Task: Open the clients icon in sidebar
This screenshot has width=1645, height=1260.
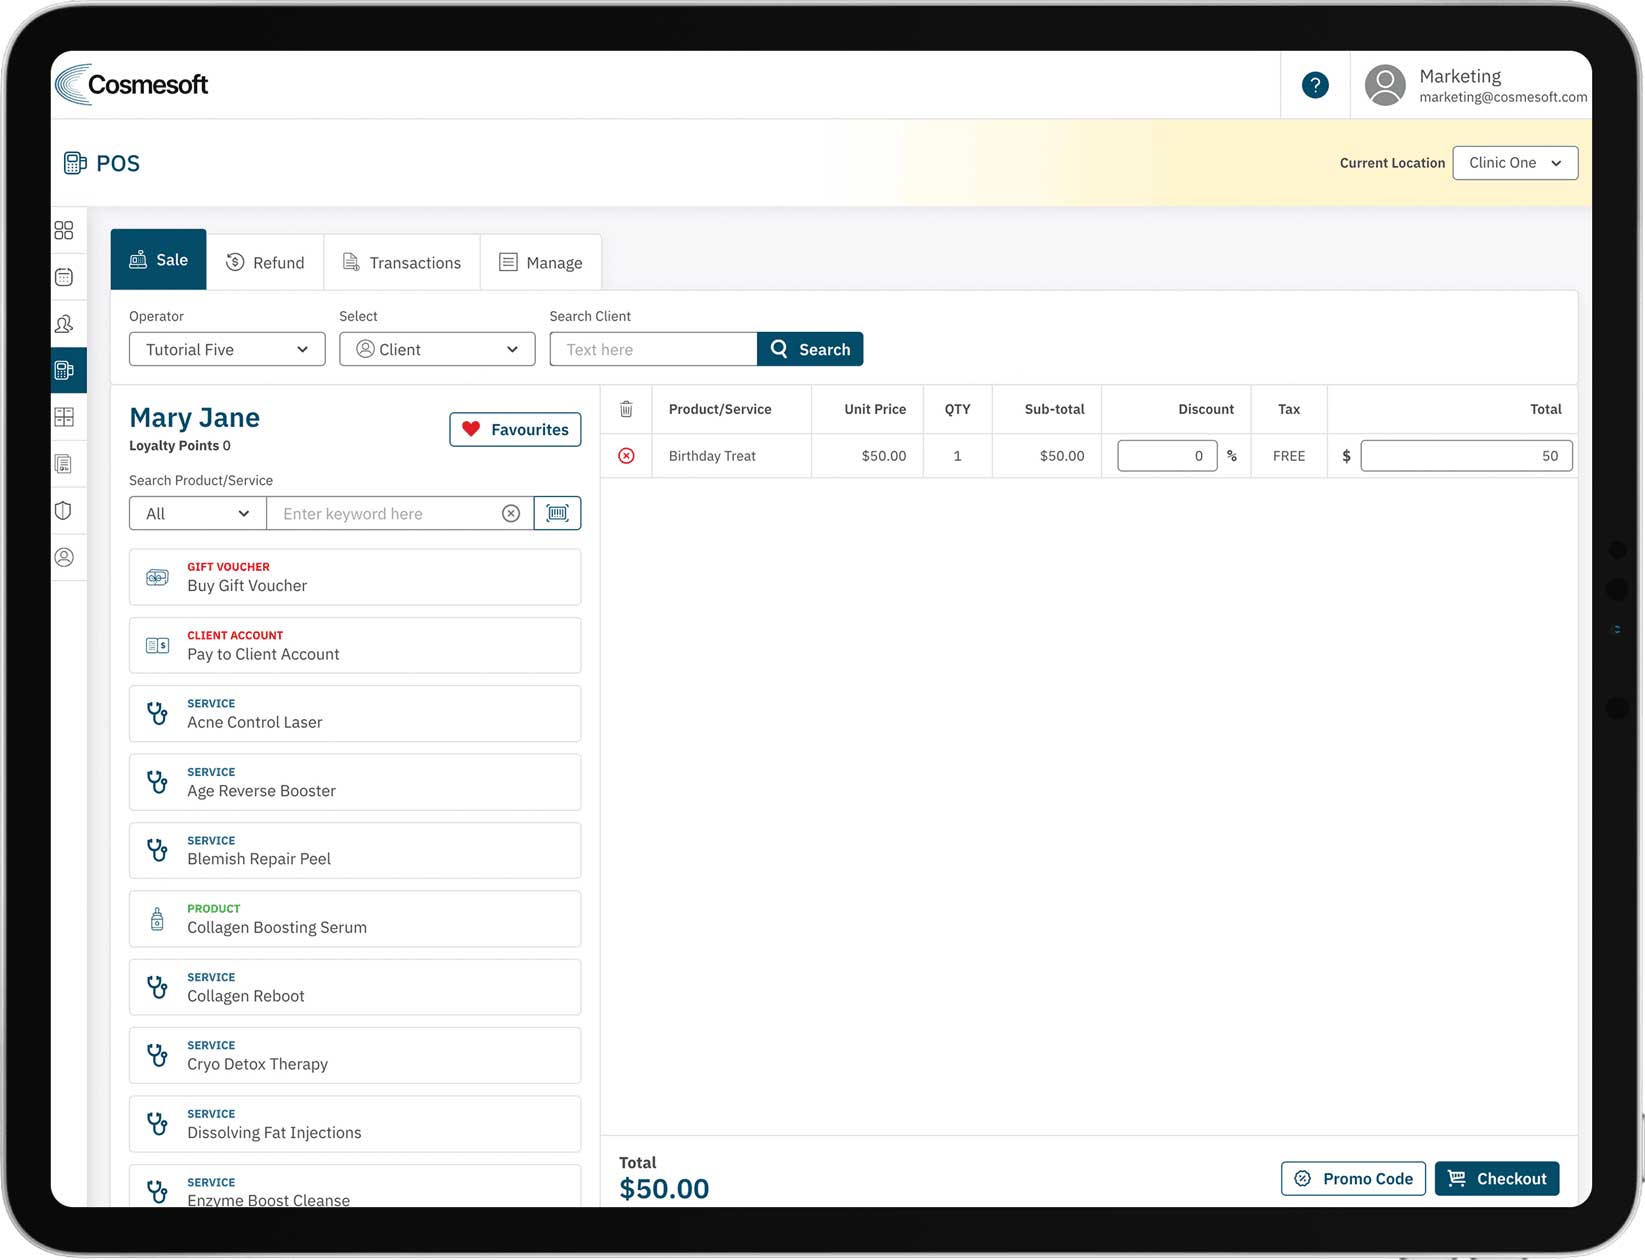Action: pyautogui.click(x=64, y=324)
